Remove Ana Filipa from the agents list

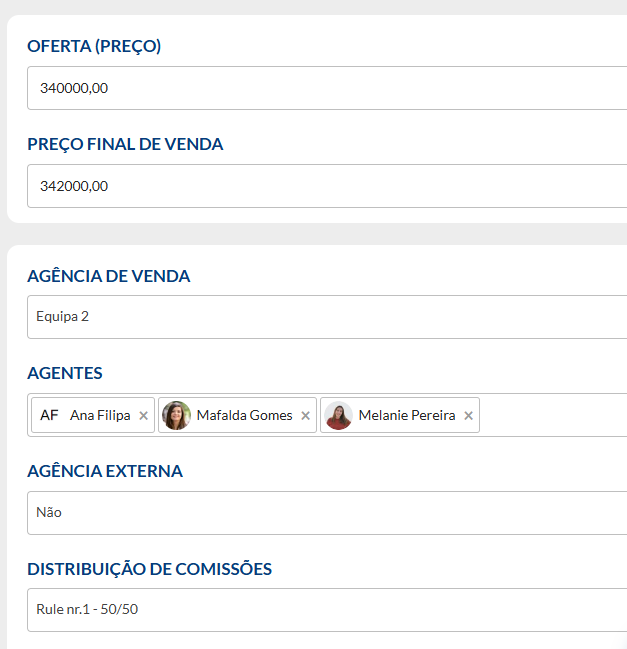click(144, 416)
